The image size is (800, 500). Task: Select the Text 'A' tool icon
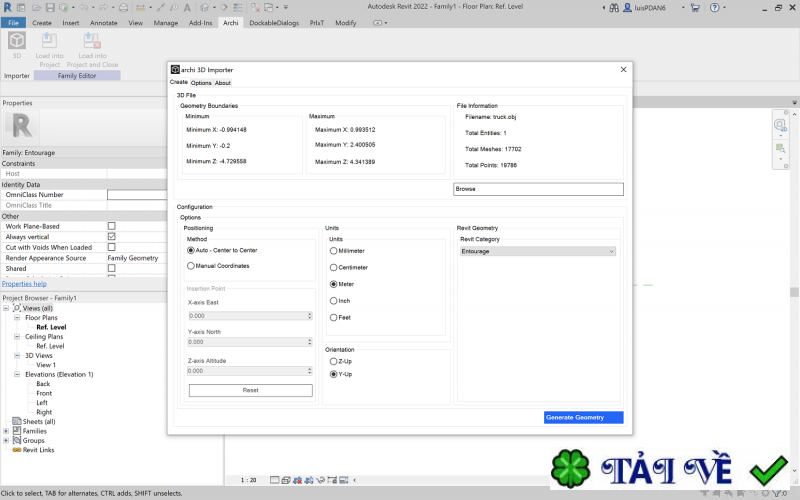[187, 8]
